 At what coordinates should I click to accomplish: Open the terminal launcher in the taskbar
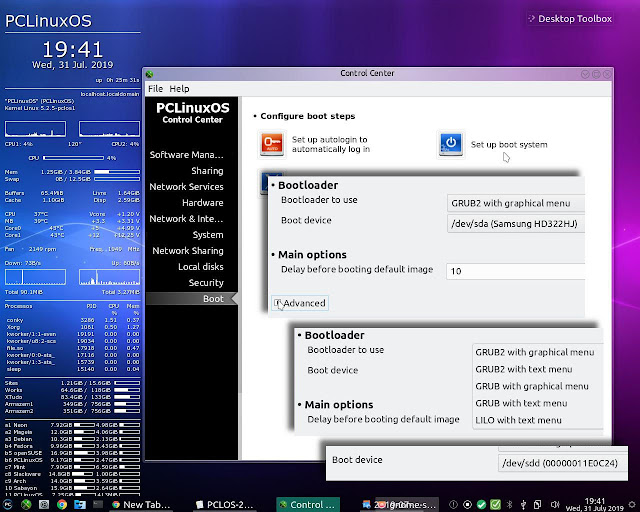[98, 505]
